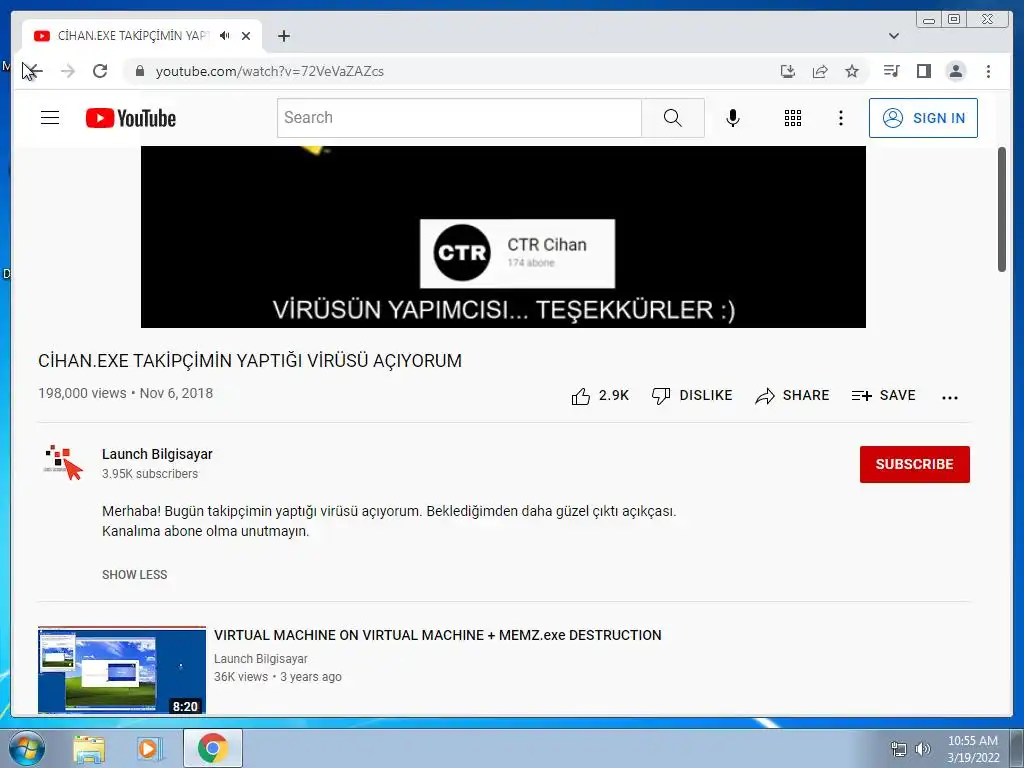Launch Windows Media Player from taskbar
The width and height of the screenshot is (1024, 768).
[x=149, y=749]
